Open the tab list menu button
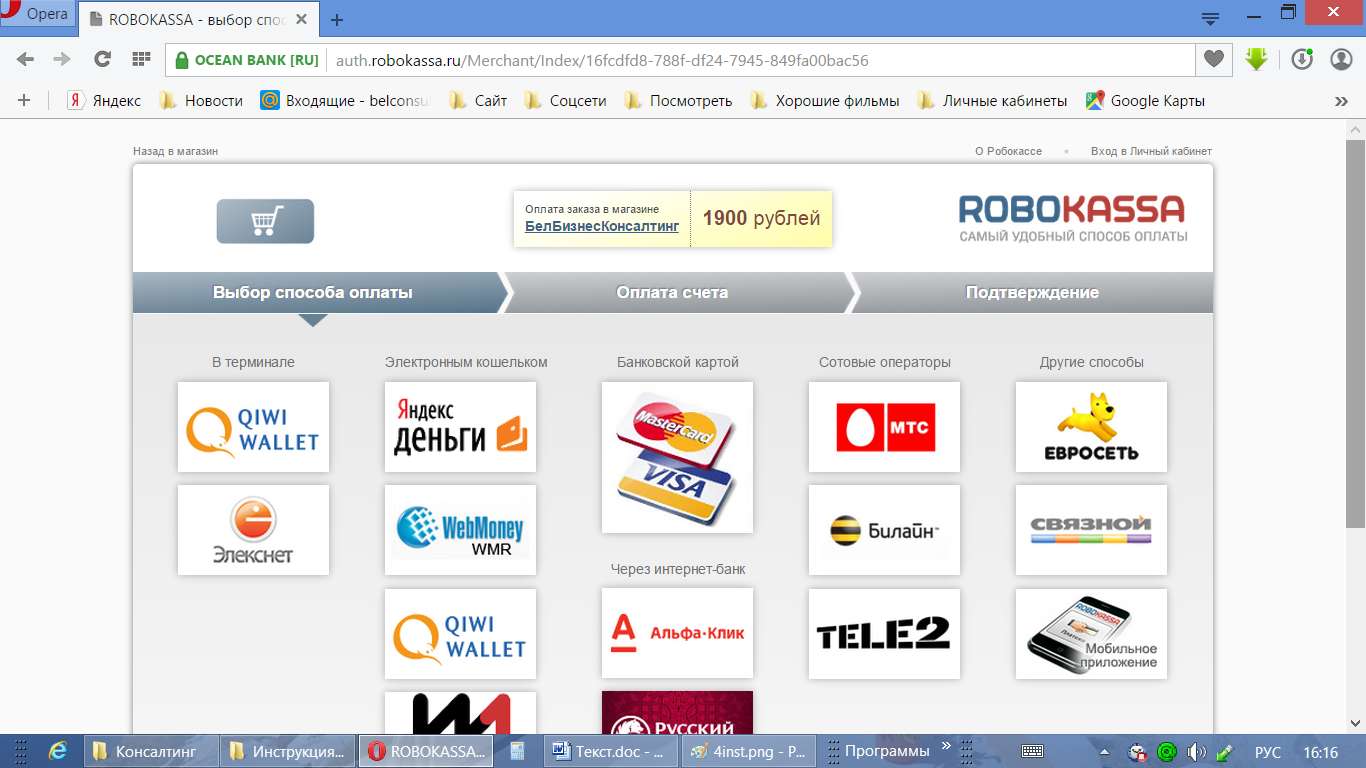 point(1211,18)
